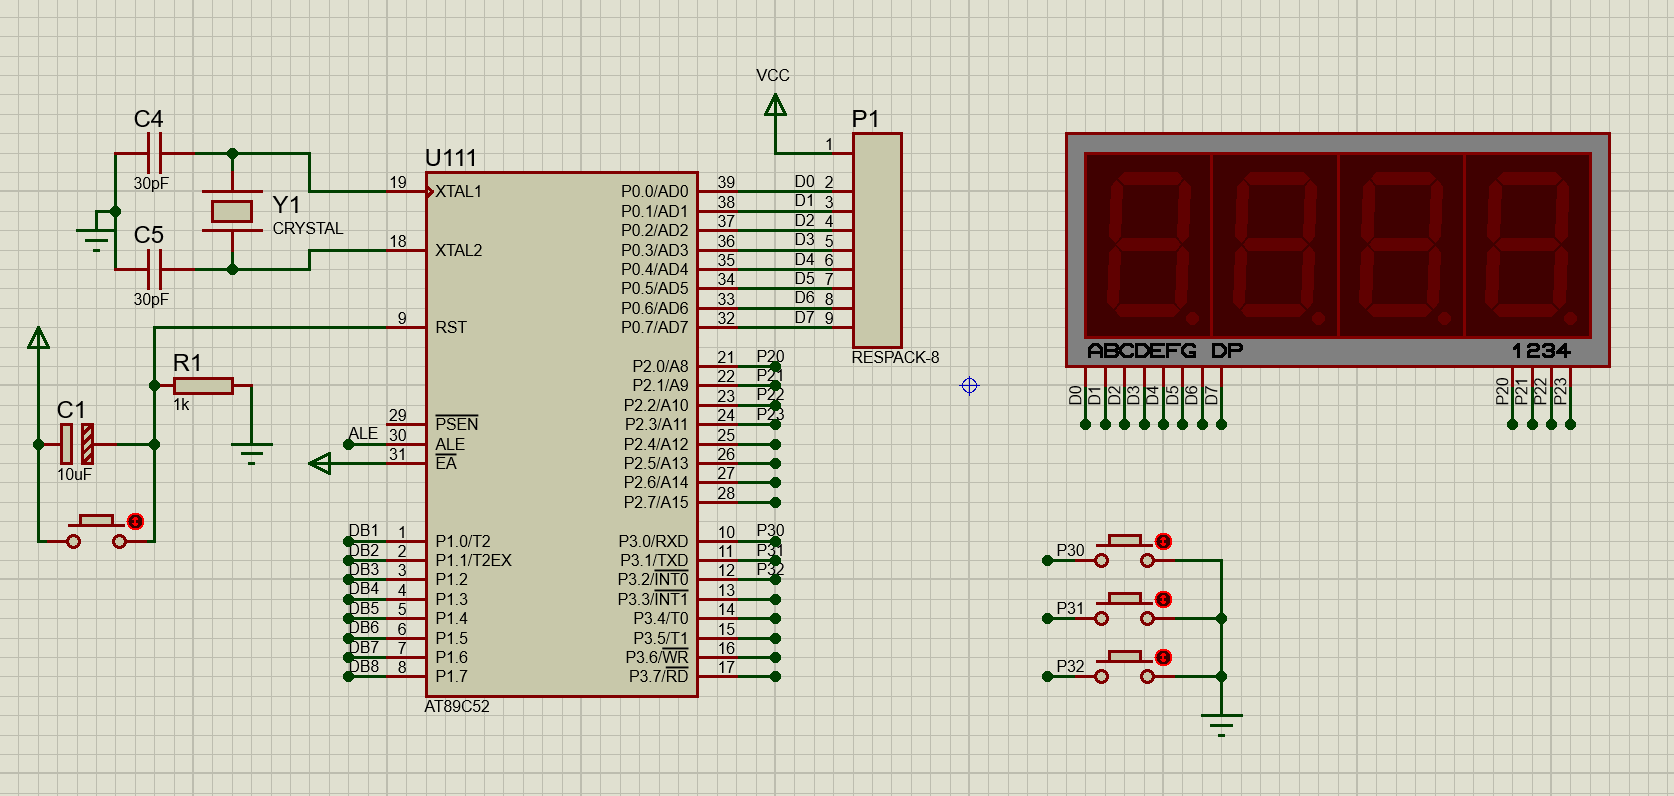Click the first digit of seven-segment display

coord(1149,245)
